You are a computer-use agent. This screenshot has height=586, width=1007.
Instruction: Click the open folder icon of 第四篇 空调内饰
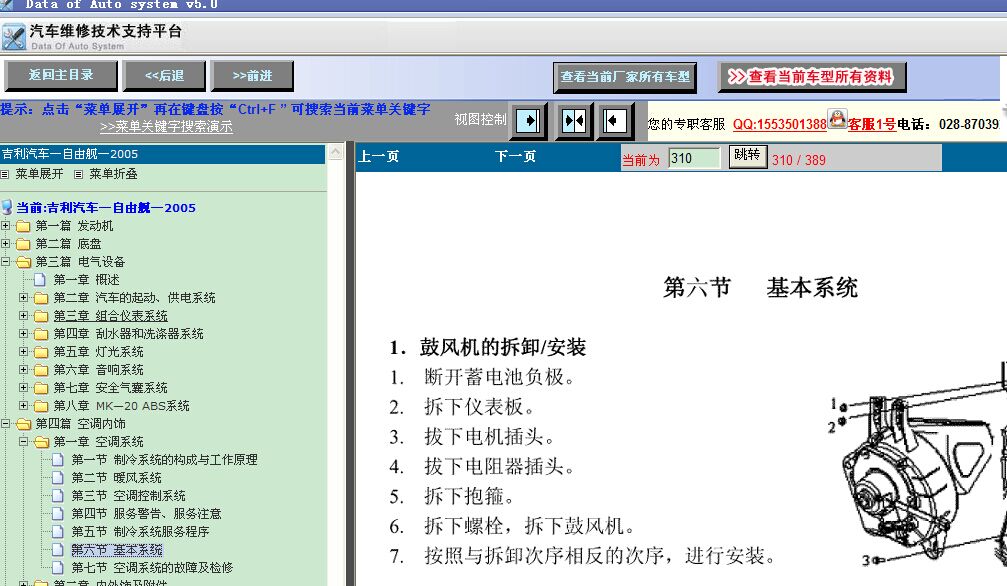pos(23,424)
